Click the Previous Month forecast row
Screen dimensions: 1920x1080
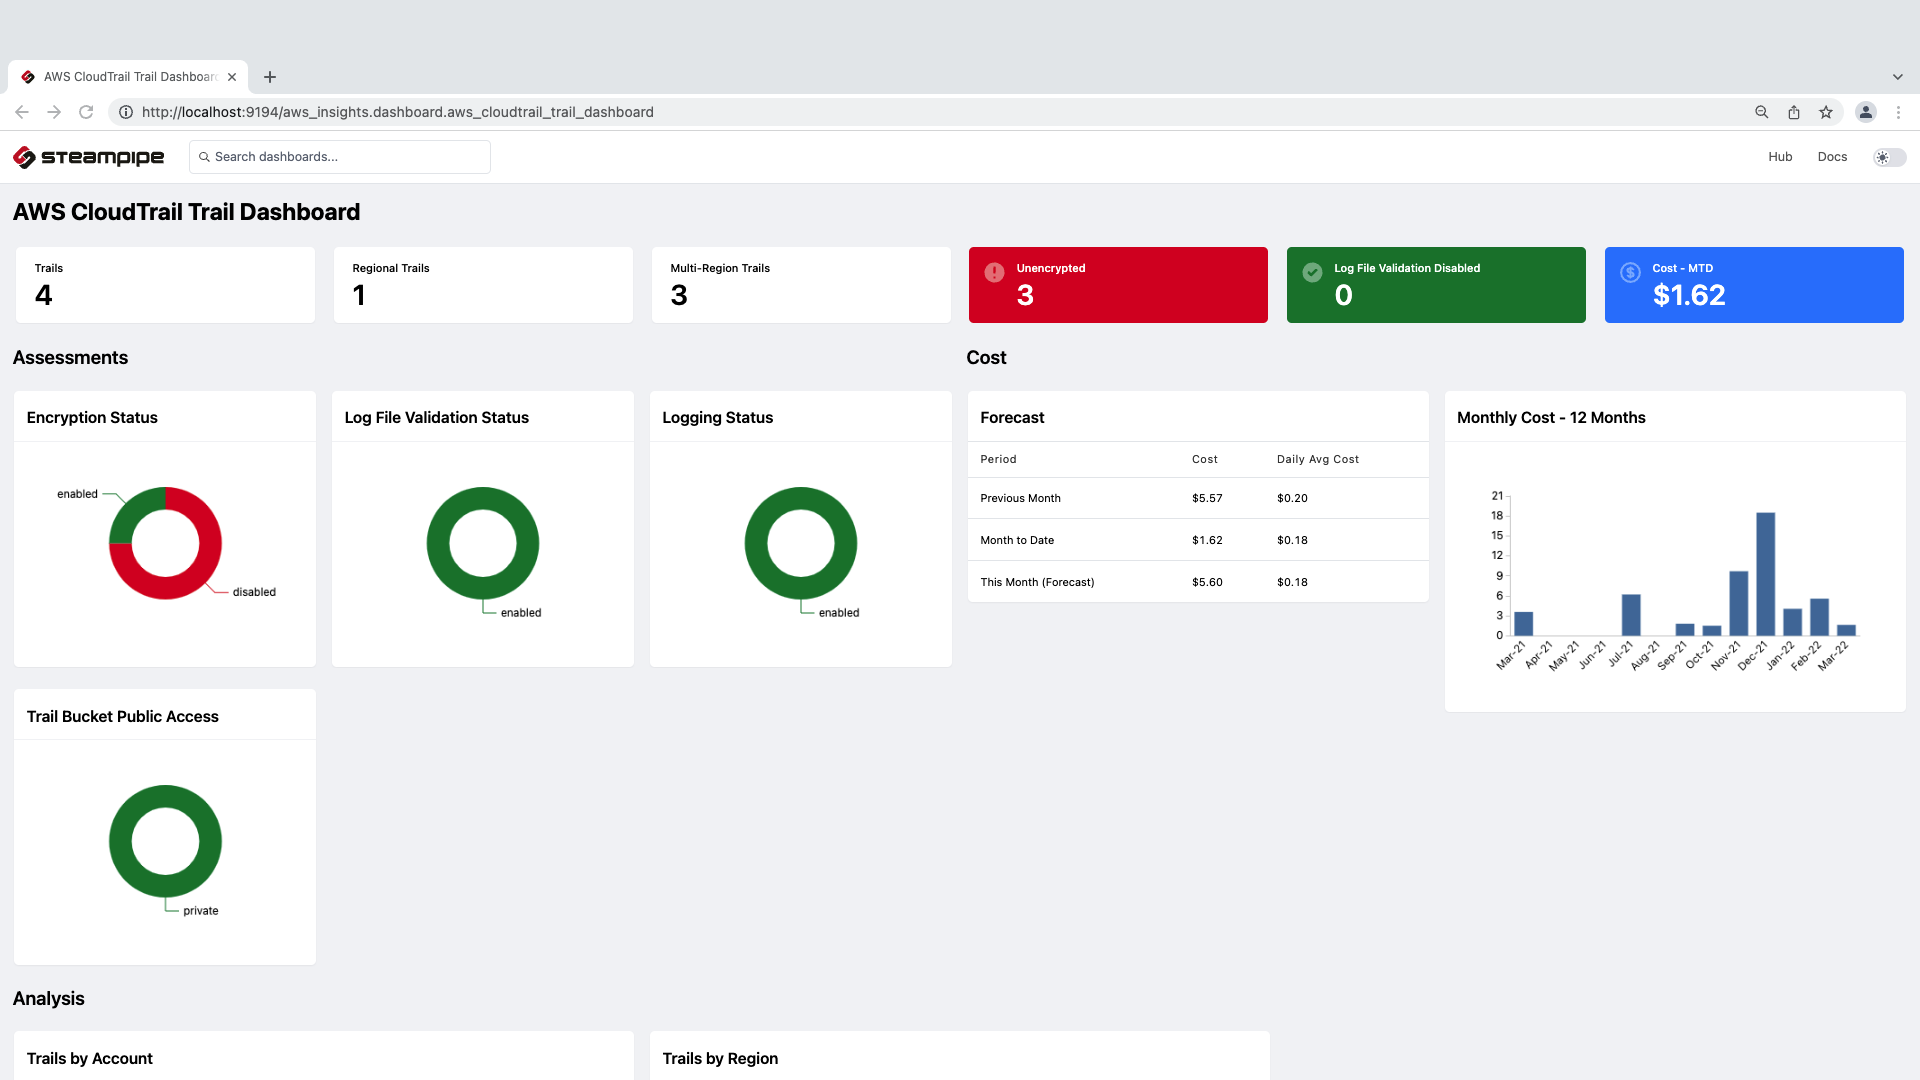click(1197, 497)
